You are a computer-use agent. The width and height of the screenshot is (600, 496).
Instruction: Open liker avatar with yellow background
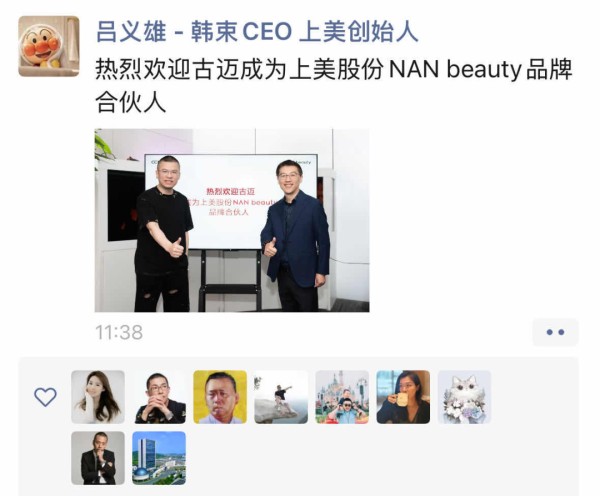point(220,397)
